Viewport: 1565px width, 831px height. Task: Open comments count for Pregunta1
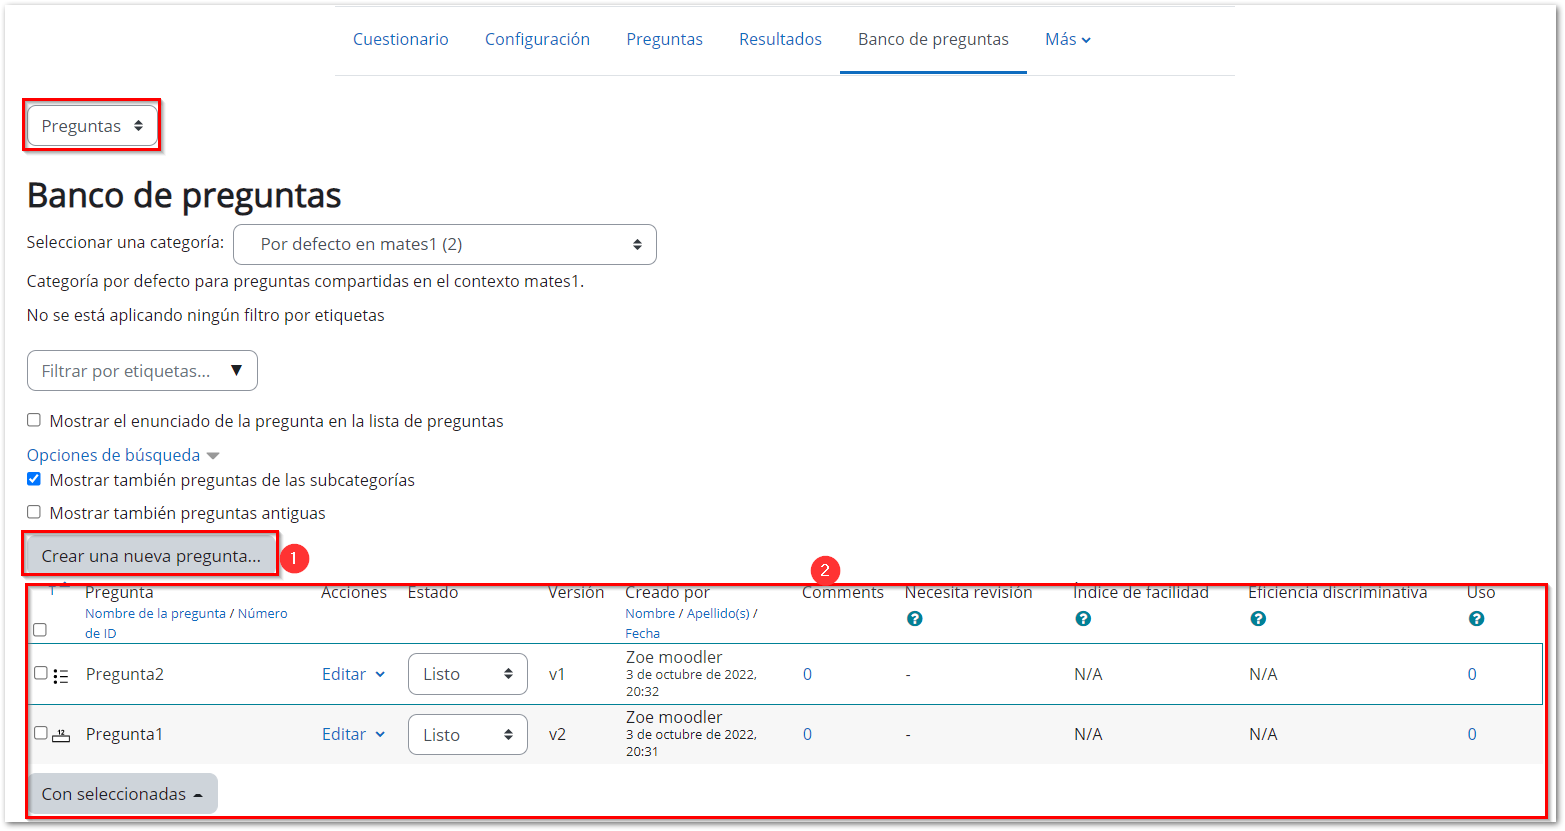[x=807, y=734]
